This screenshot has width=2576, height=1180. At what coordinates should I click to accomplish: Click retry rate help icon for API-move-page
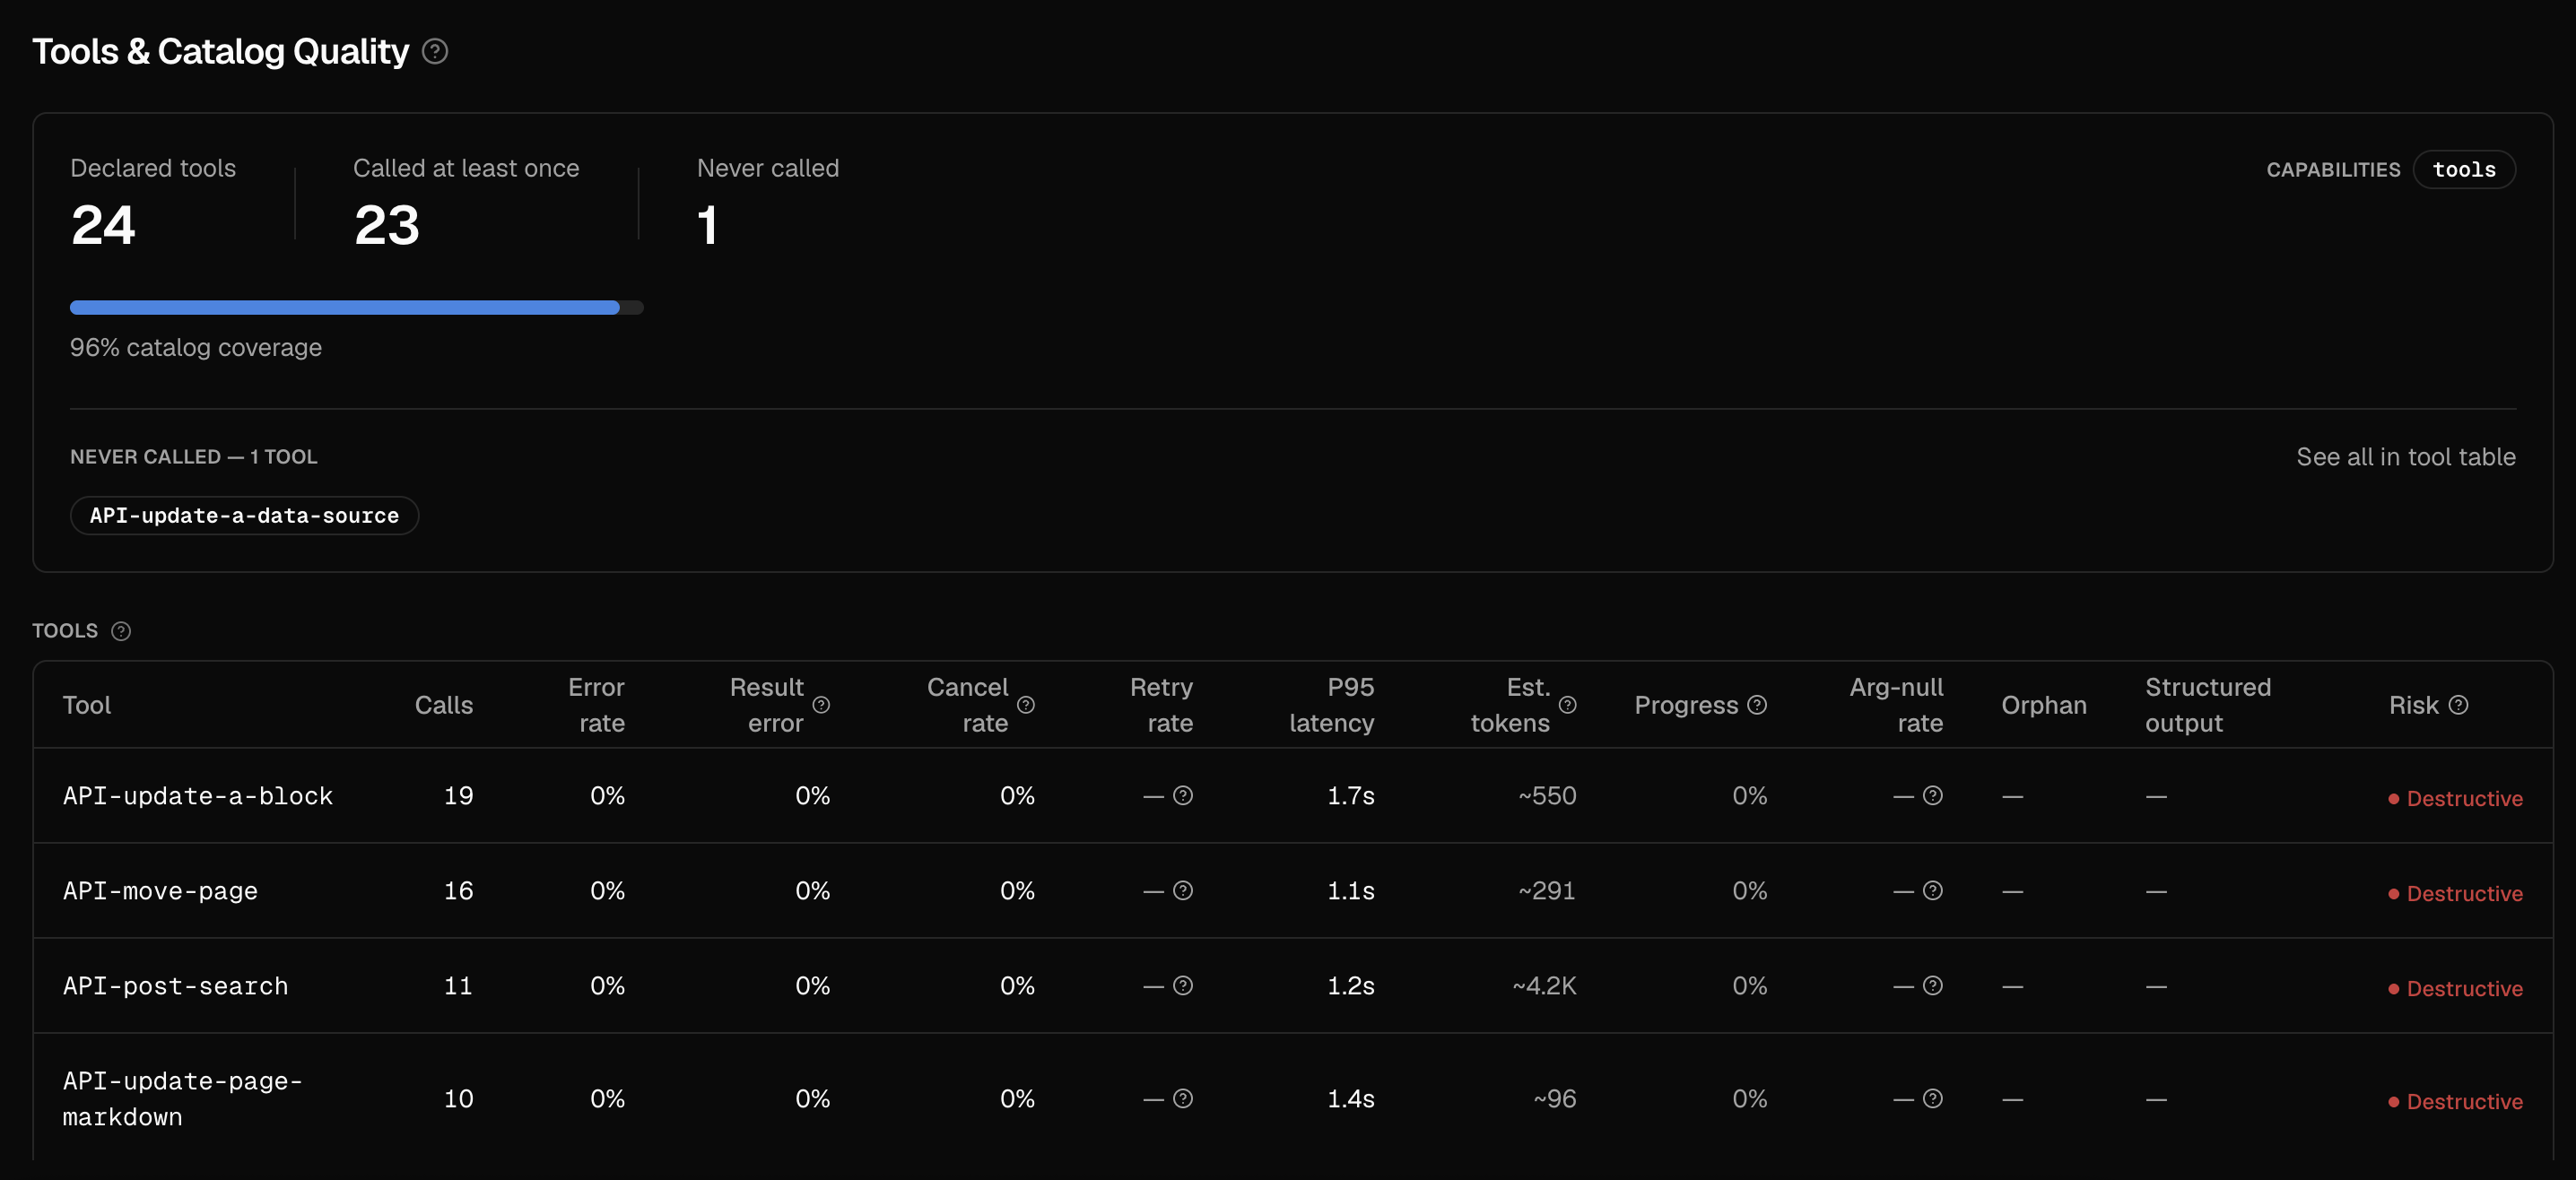pos(1183,891)
